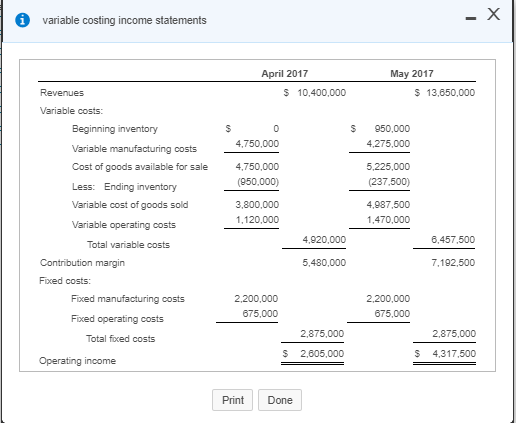Select April variable operating costs 1,120,000
The image size is (516, 423).
point(257,220)
